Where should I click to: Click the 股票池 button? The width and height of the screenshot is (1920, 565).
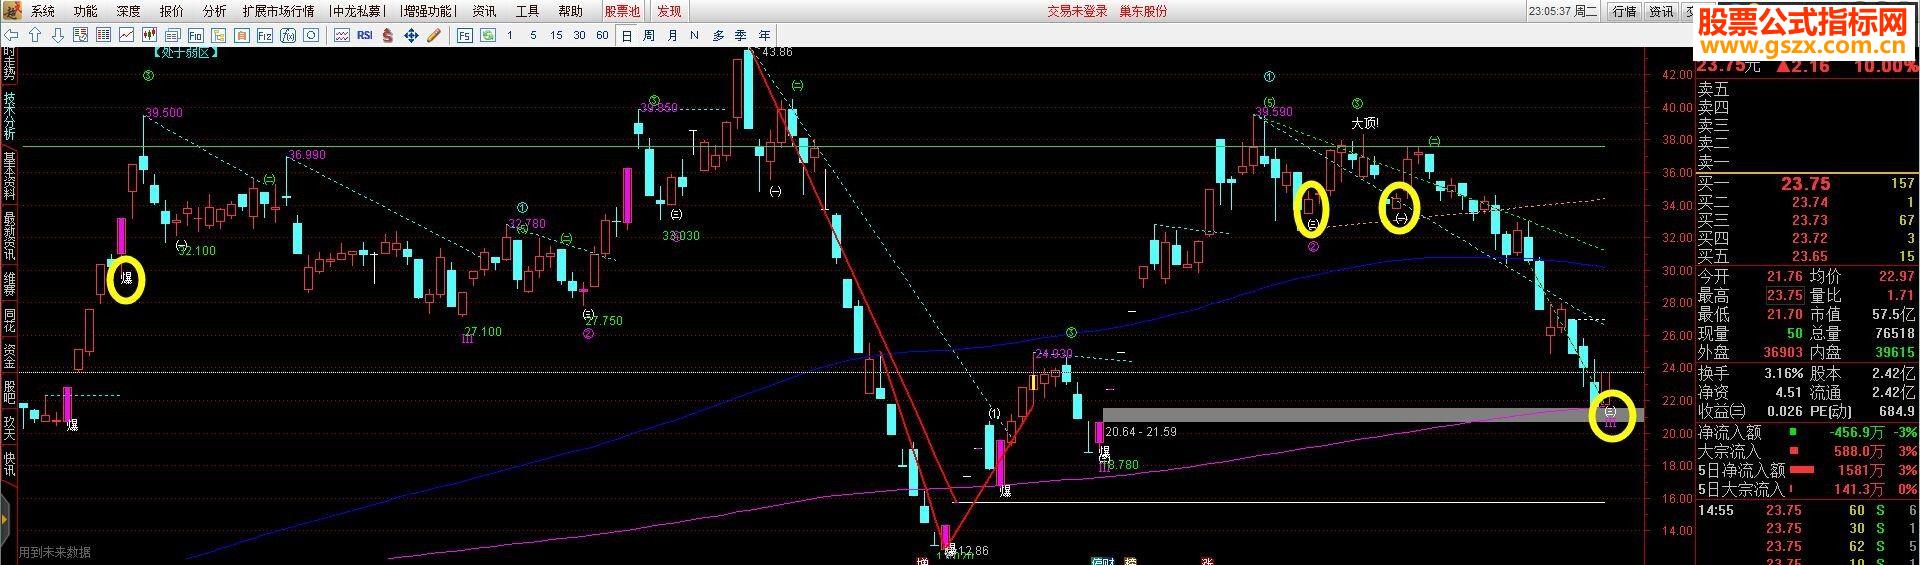click(622, 11)
